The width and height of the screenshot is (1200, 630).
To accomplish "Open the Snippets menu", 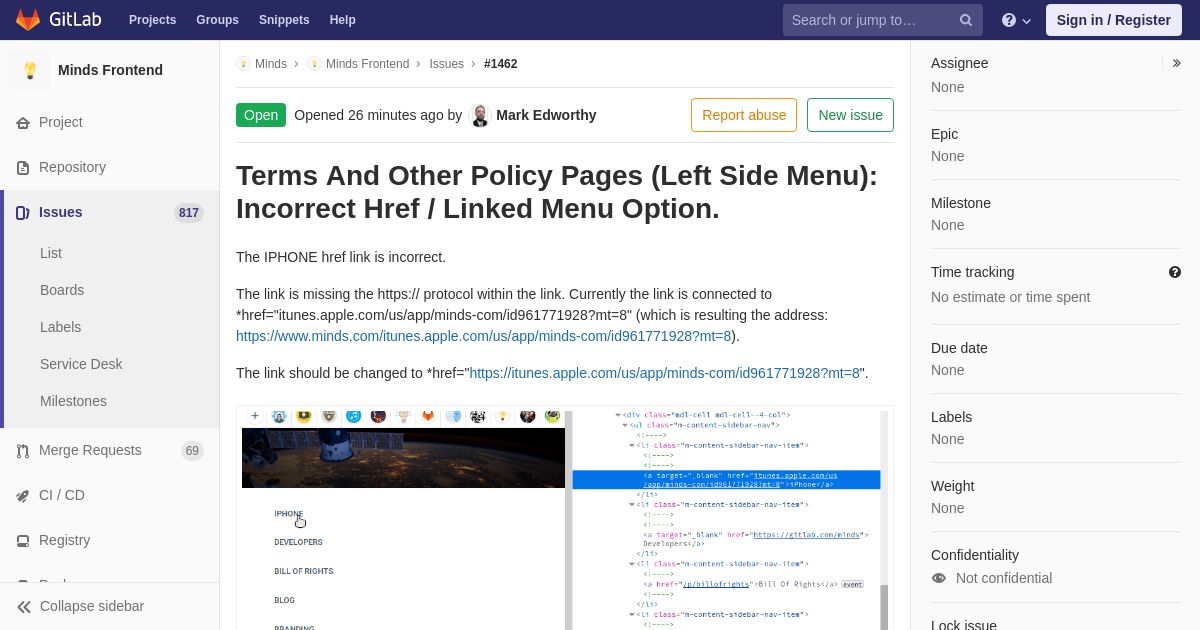I will pos(284,20).
